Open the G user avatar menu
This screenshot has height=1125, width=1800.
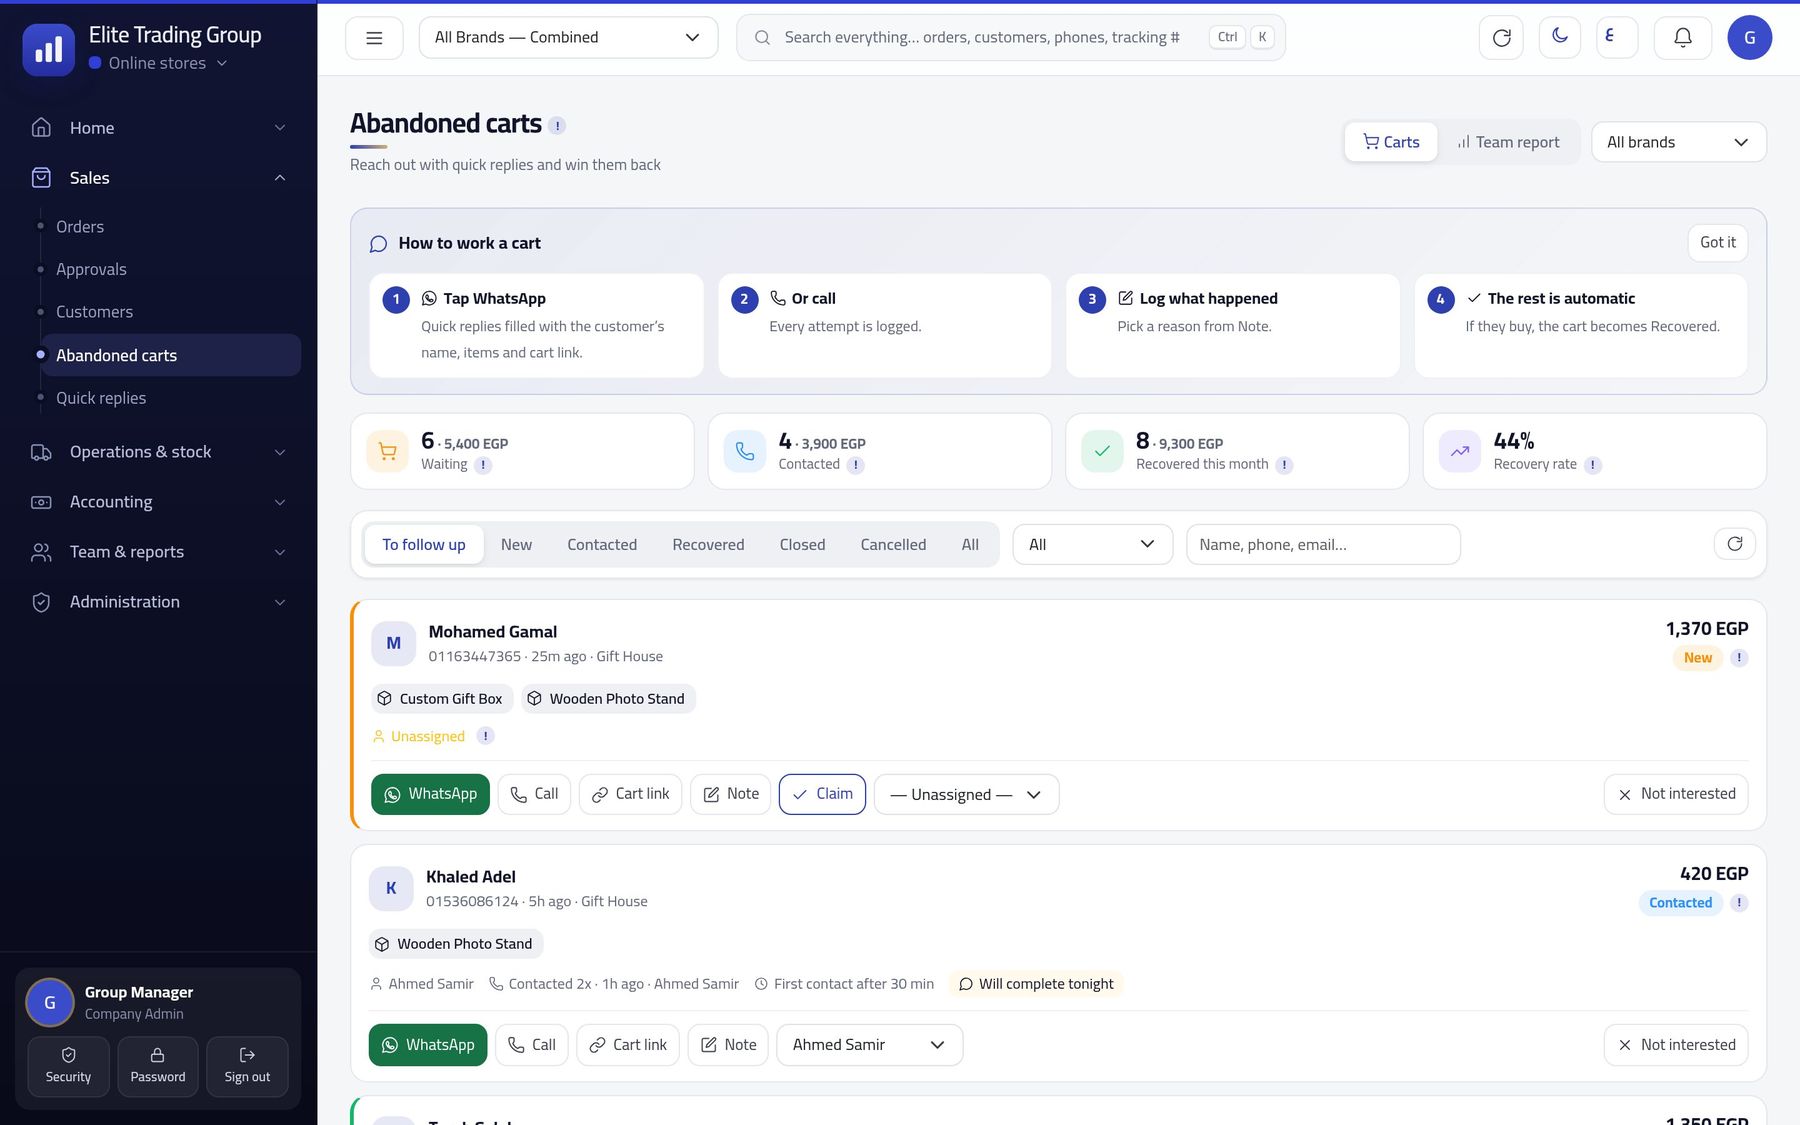coord(1749,38)
